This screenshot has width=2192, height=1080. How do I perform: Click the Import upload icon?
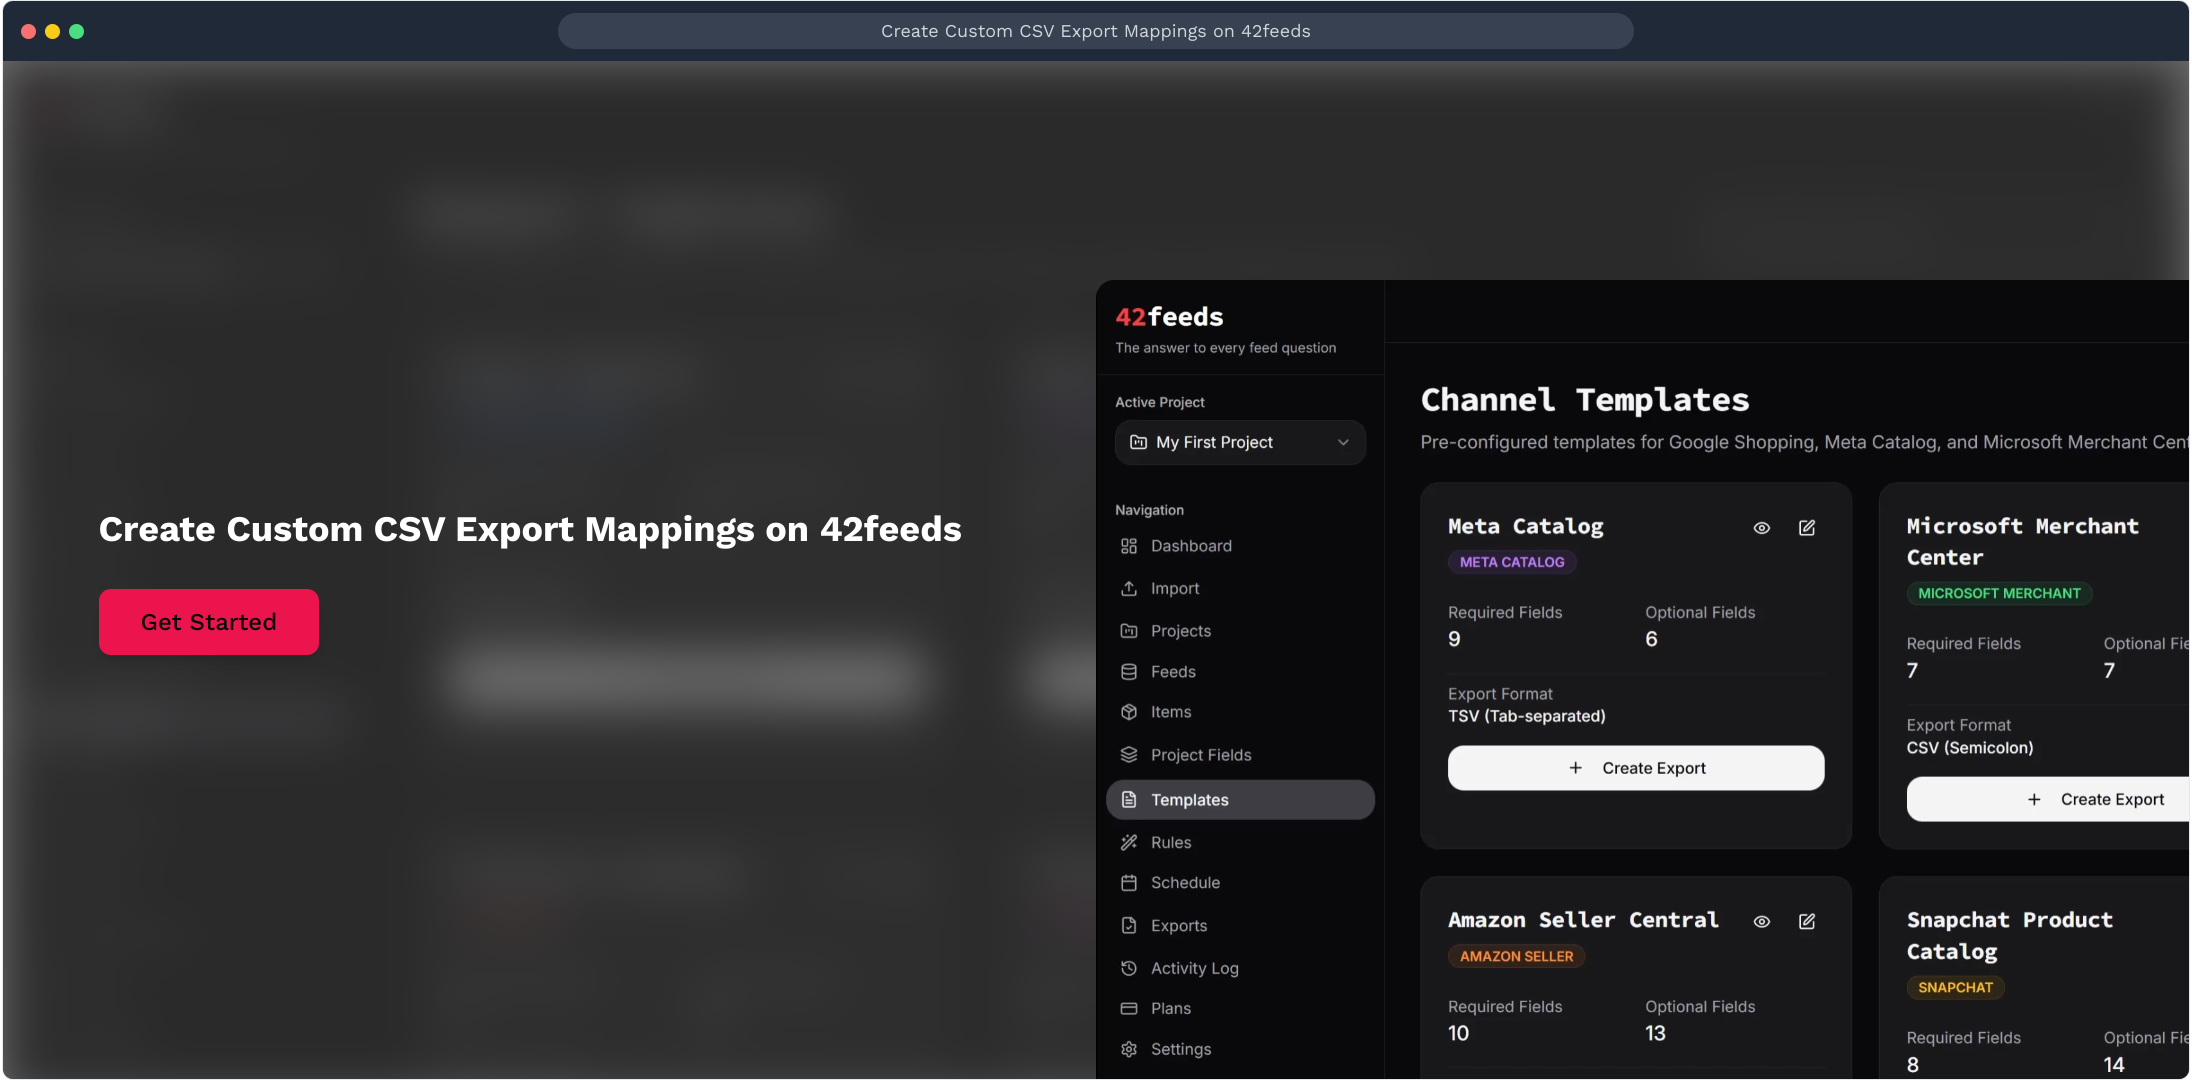[1129, 589]
